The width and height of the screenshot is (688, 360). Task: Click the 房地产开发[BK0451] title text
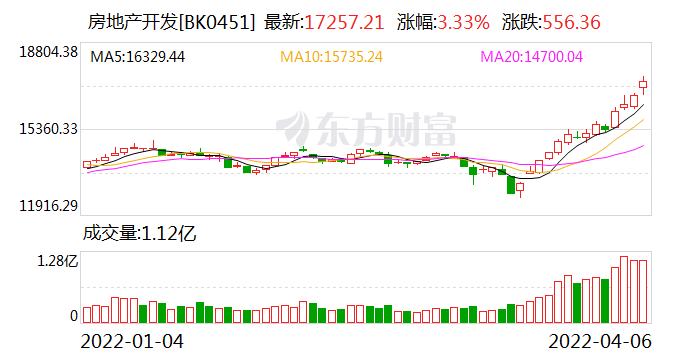pos(171,22)
